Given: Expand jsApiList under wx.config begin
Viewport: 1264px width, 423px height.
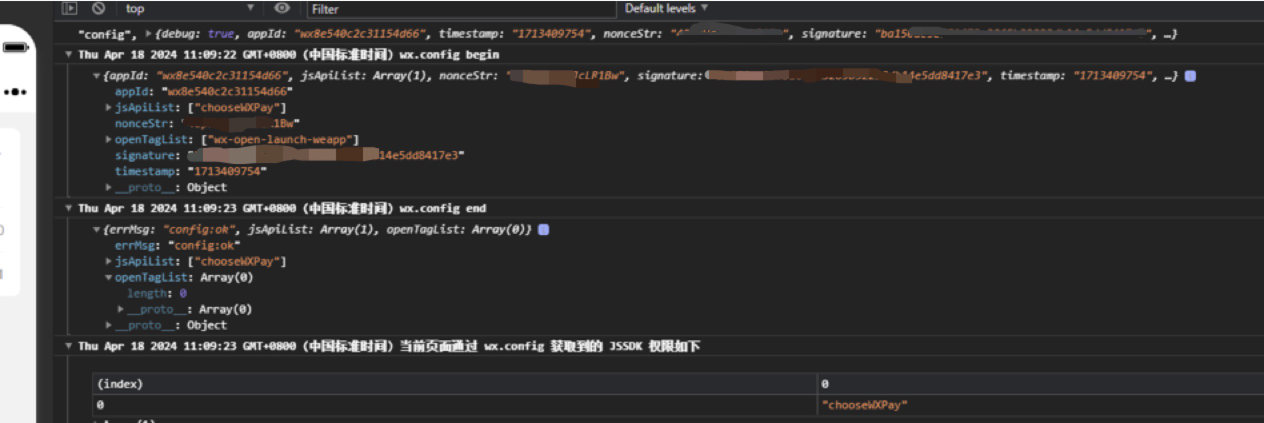Looking at the screenshot, I should 109,108.
